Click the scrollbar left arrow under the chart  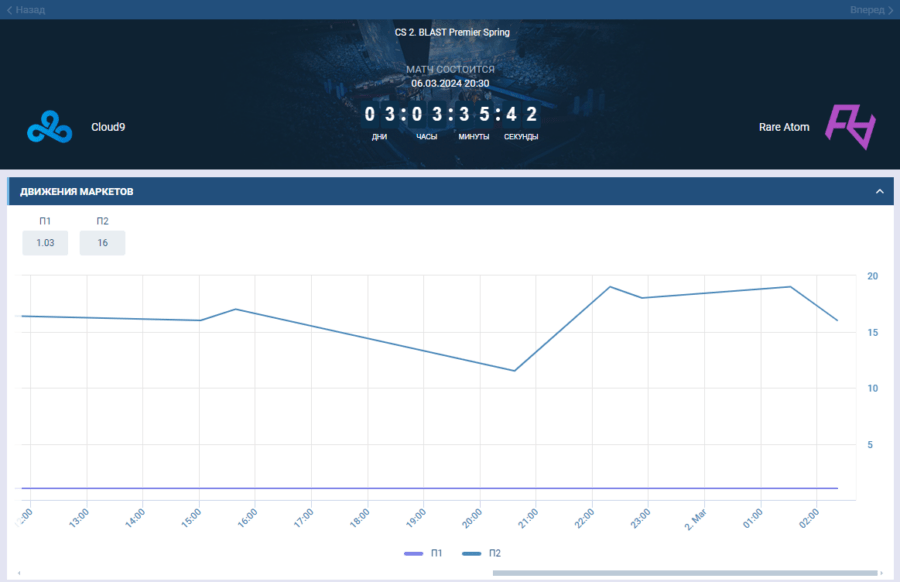pyautogui.click(x=19, y=573)
